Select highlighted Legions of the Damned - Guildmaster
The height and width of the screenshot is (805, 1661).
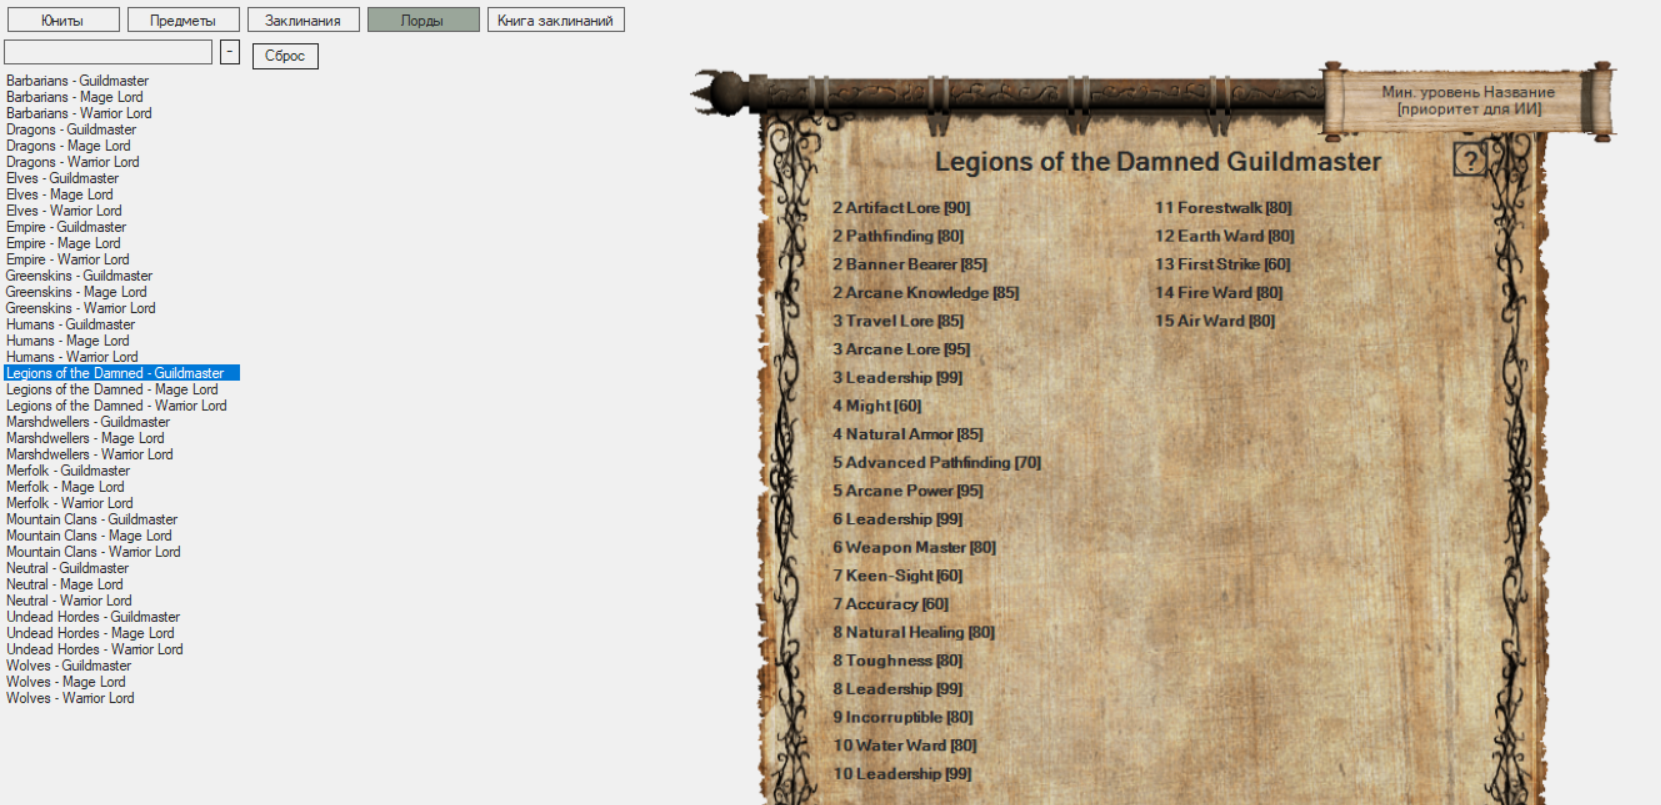click(121, 373)
